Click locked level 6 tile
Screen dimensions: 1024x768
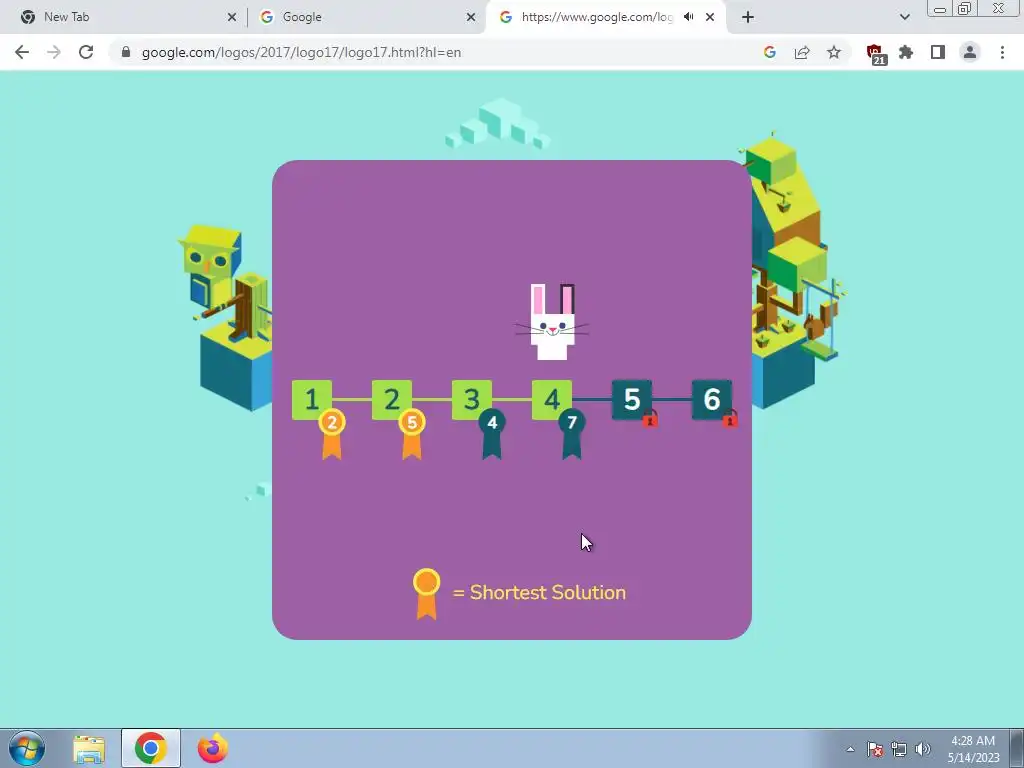pyautogui.click(x=712, y=399)
